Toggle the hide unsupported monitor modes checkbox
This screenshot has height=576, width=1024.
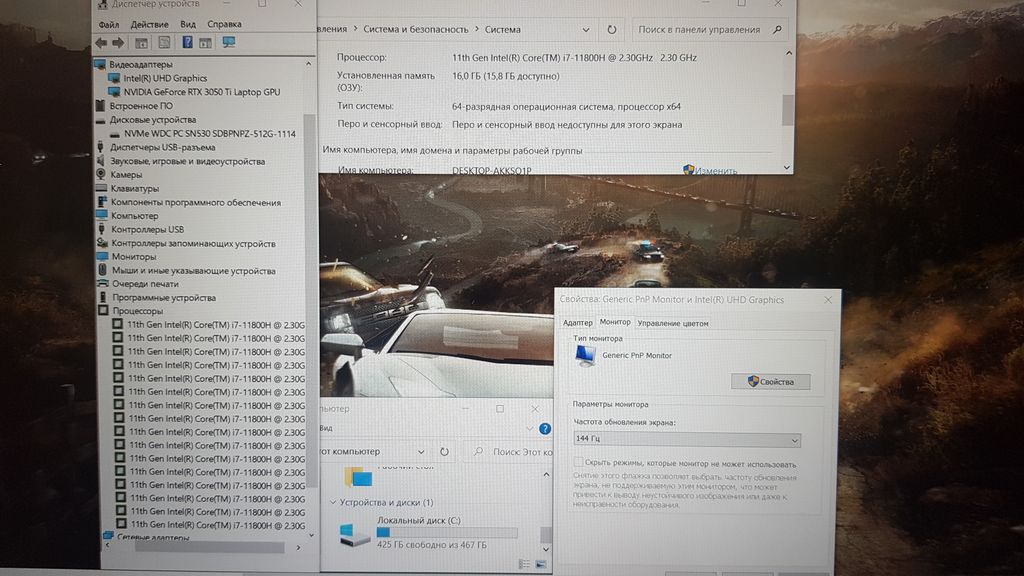tap(578, 464)
